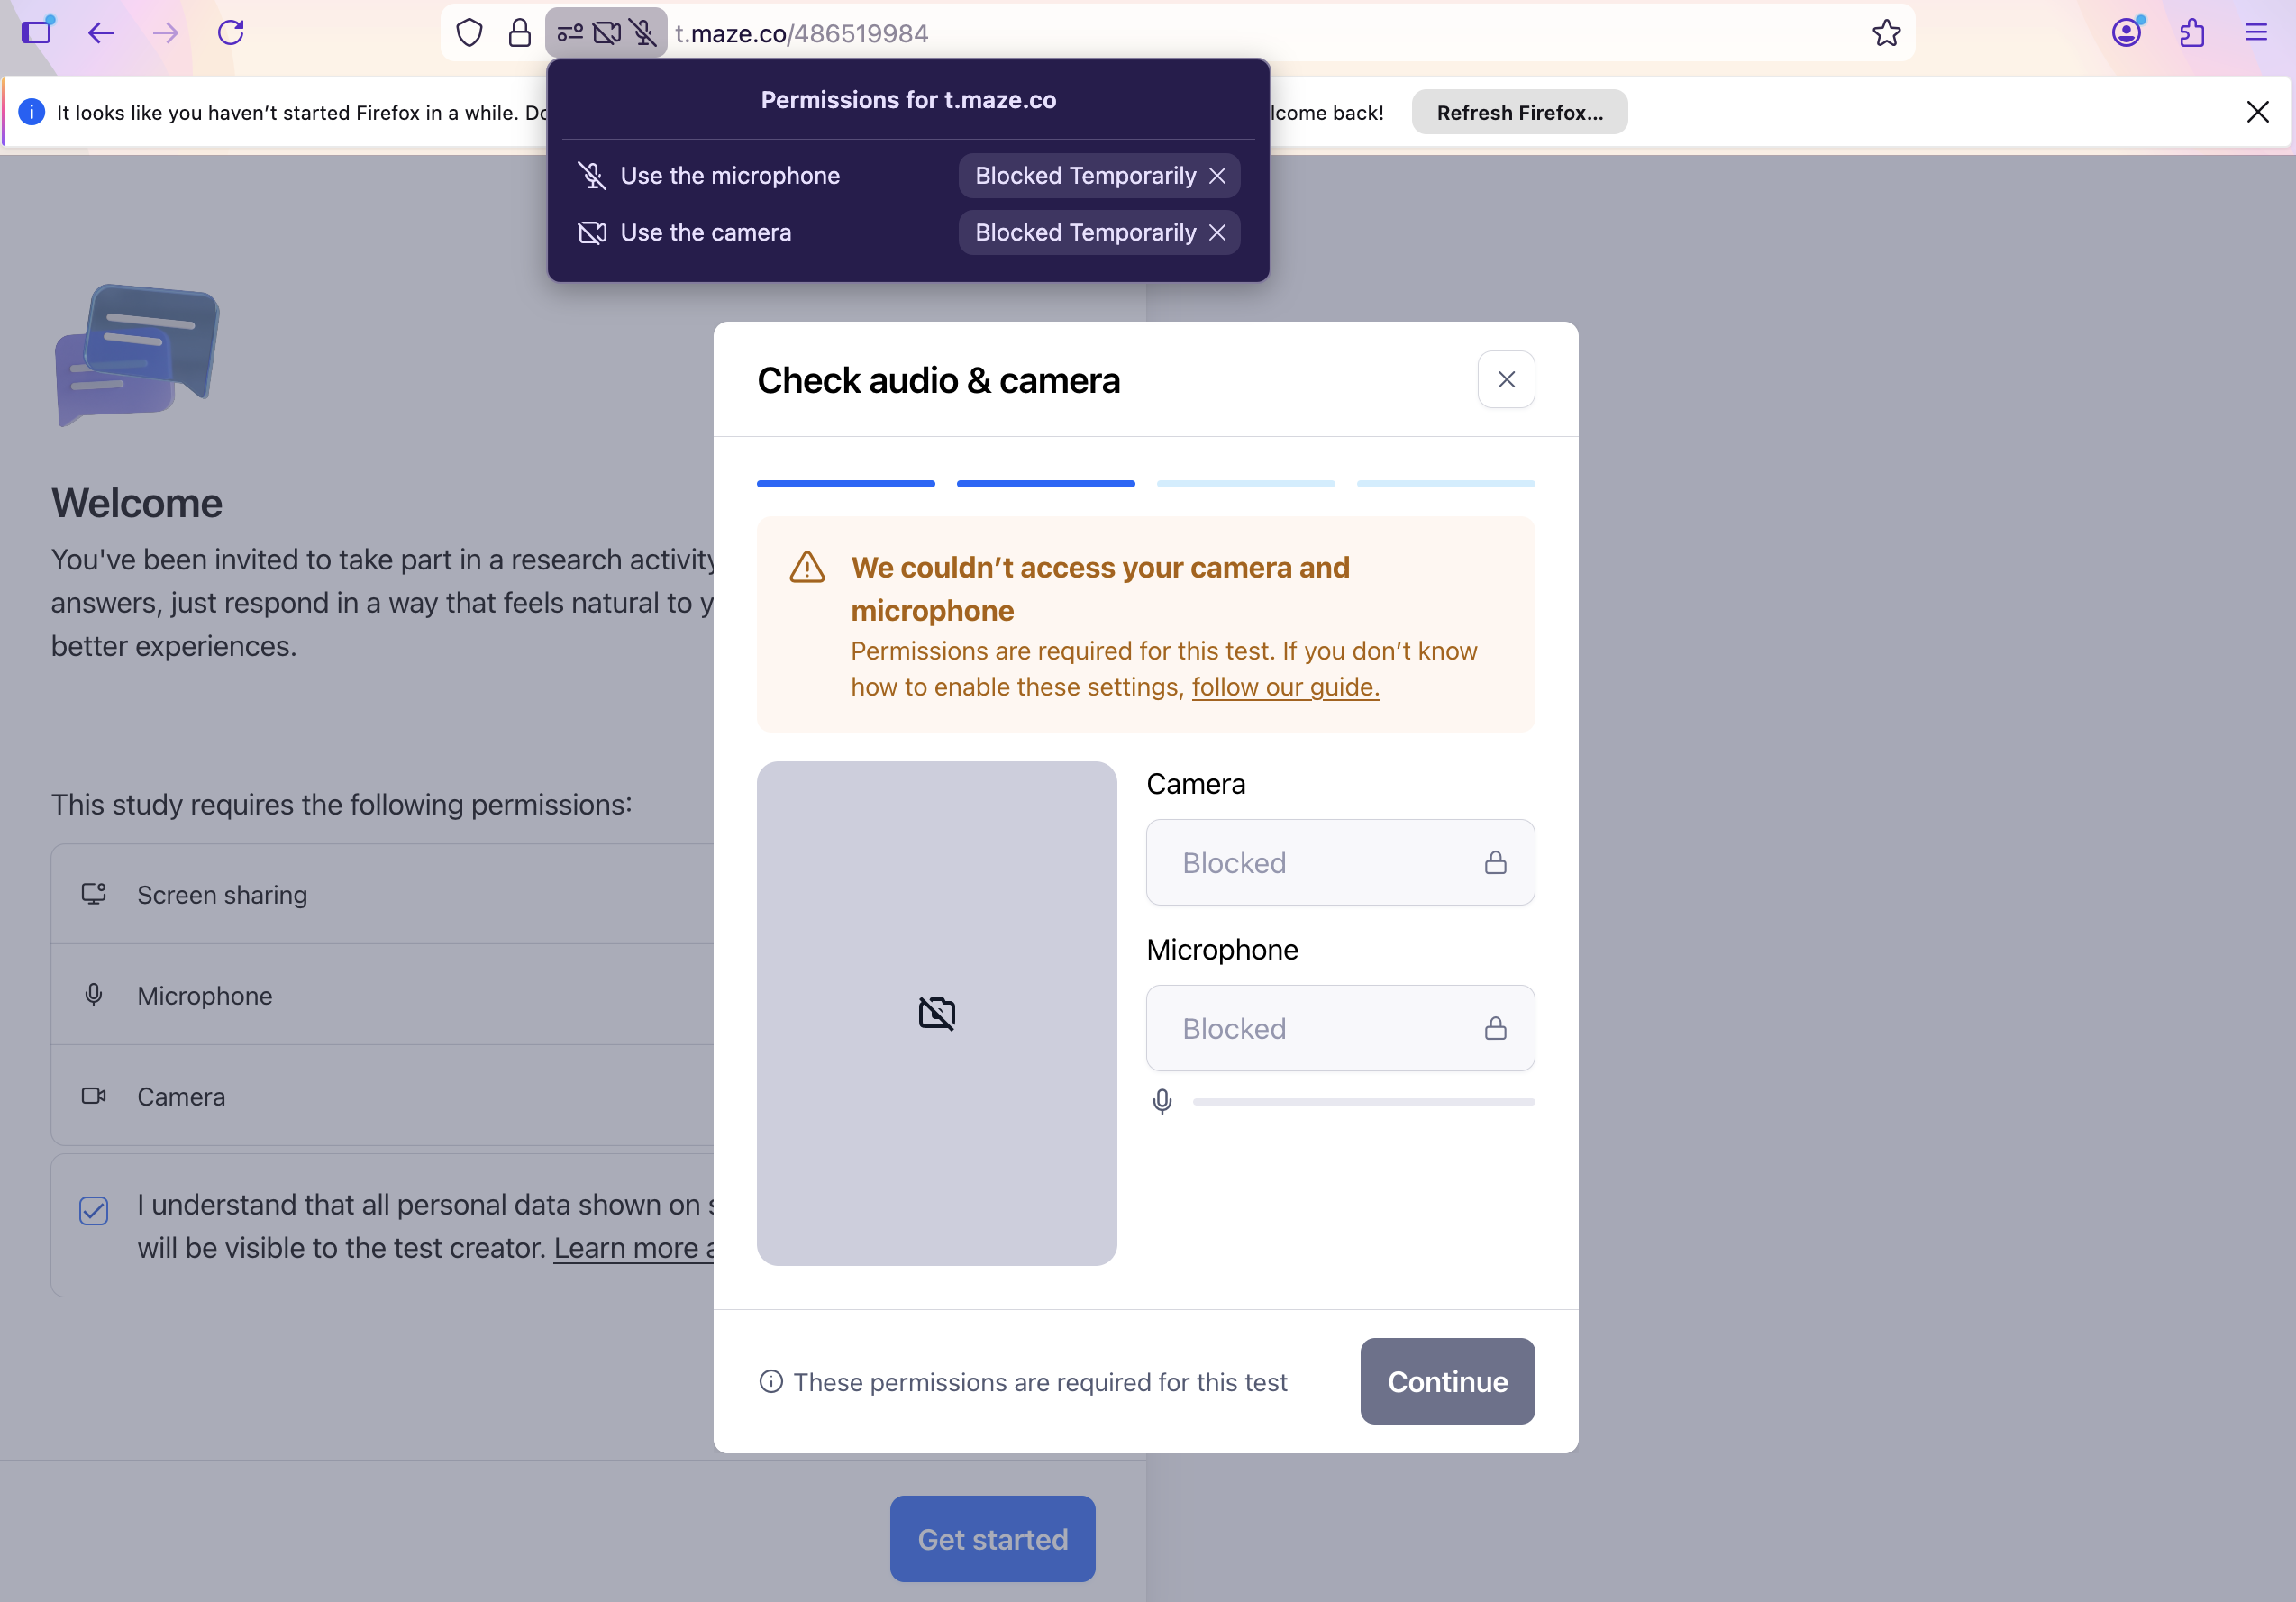This screenshot has width=2296, height=1602.
Task: Click the microphone level meter bar
Action: pos(1362,1102)
